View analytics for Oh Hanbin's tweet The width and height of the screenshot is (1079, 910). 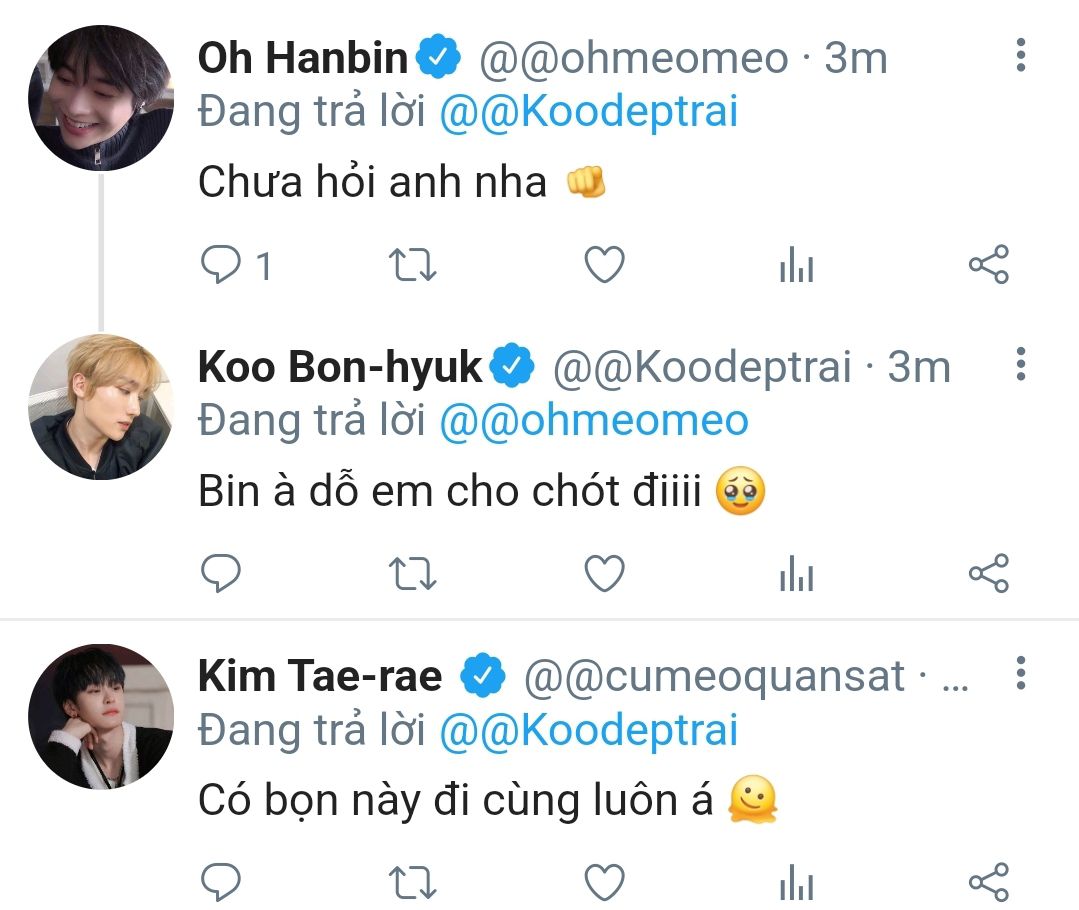pyautogui.click(x=796, y=265)
